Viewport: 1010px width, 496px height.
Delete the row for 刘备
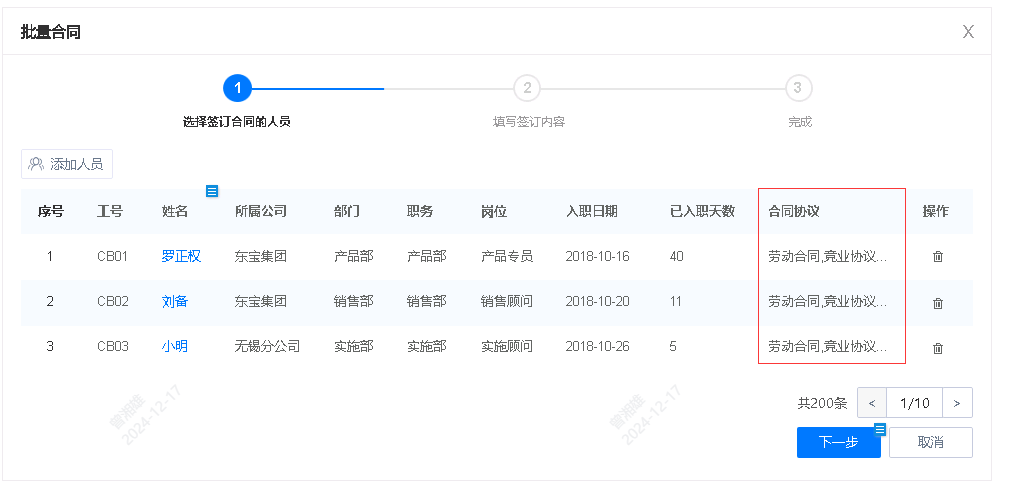point(937,303)
